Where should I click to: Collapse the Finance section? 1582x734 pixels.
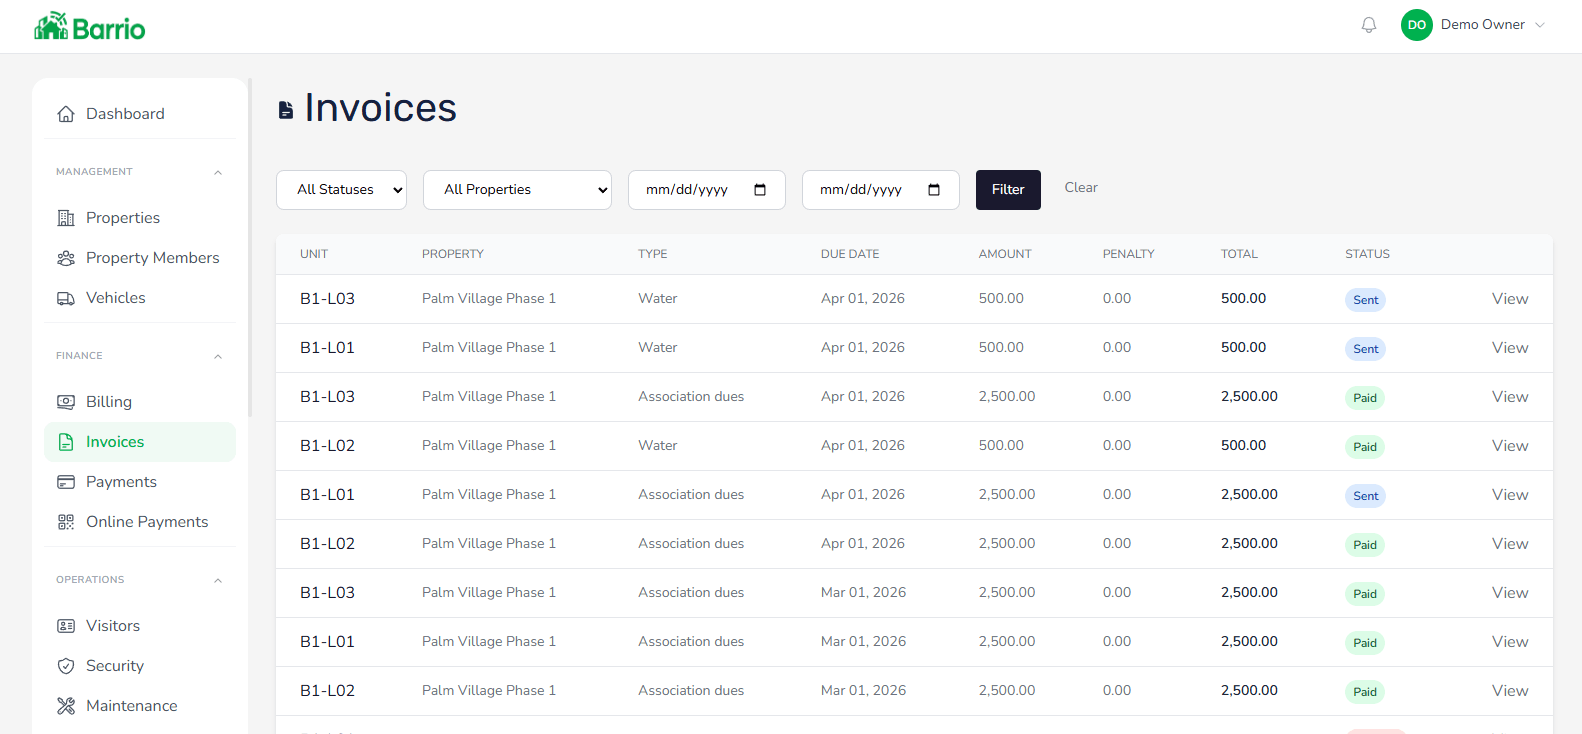click(218, 356)
